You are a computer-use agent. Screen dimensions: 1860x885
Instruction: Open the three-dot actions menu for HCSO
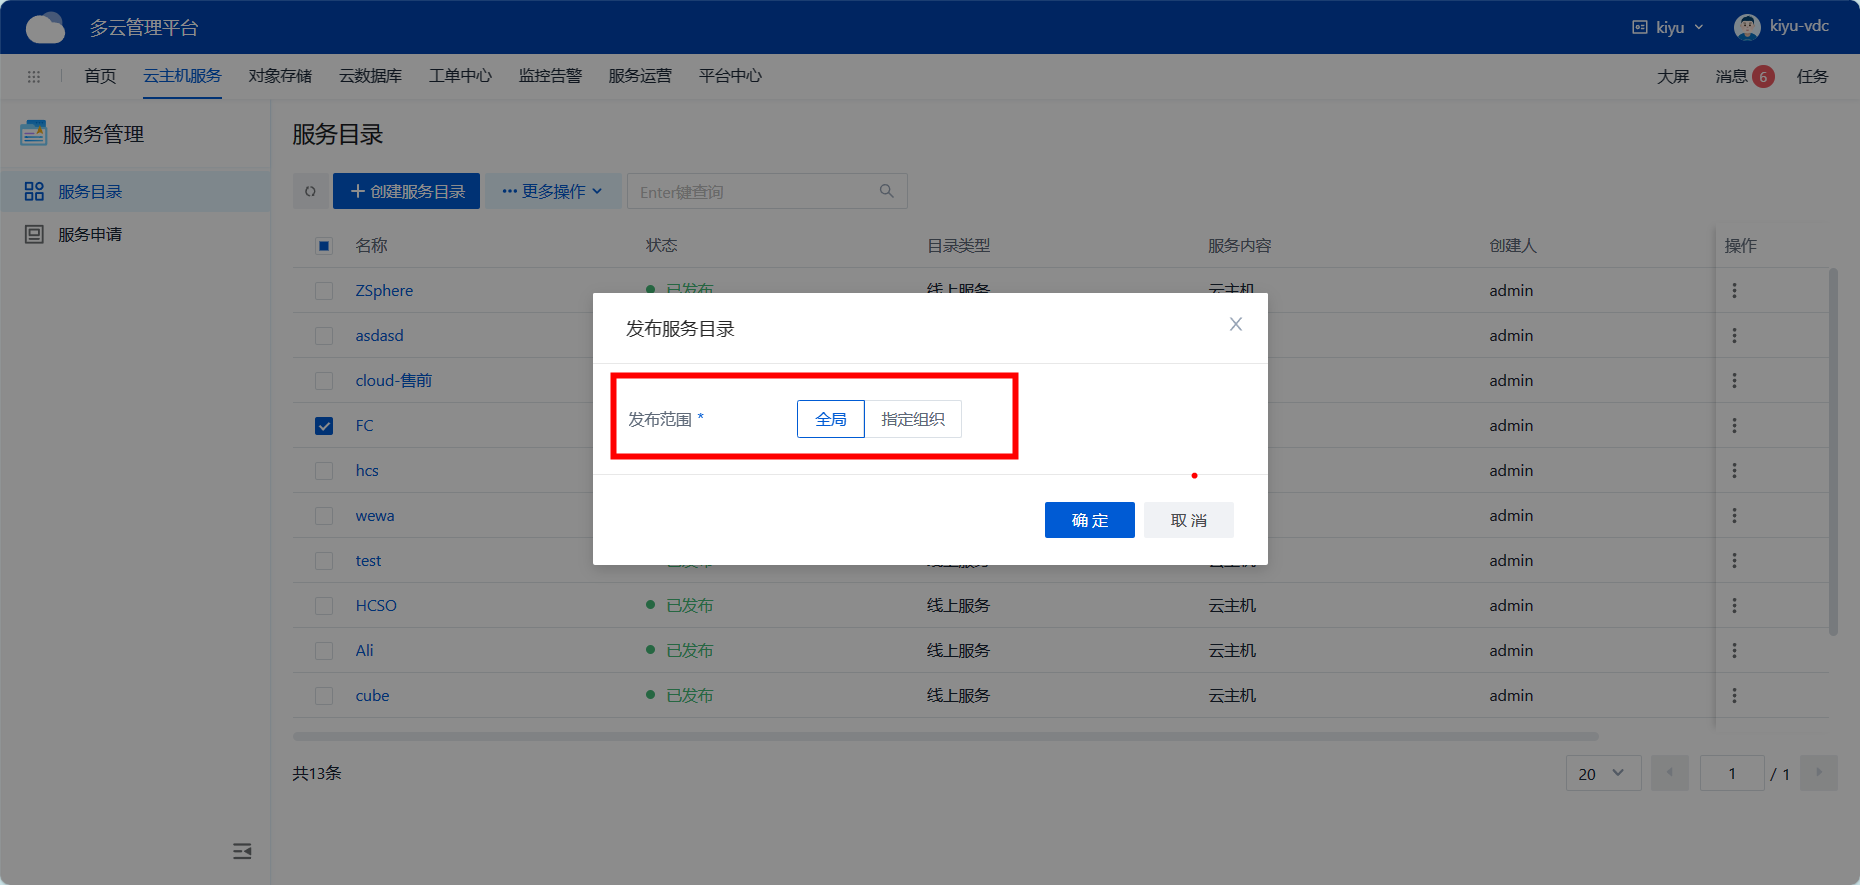point(1734,605)
